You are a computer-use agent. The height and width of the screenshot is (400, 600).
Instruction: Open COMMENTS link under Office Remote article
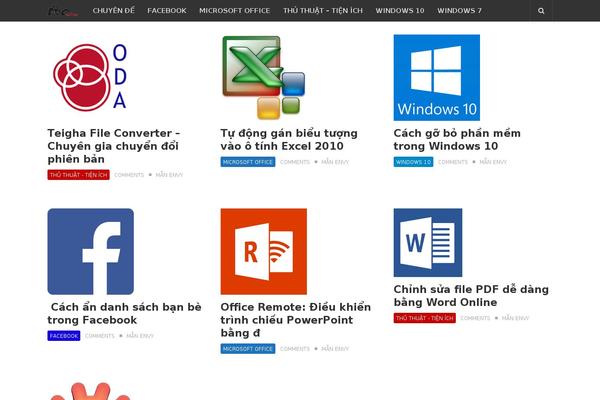tap(295, 349)
